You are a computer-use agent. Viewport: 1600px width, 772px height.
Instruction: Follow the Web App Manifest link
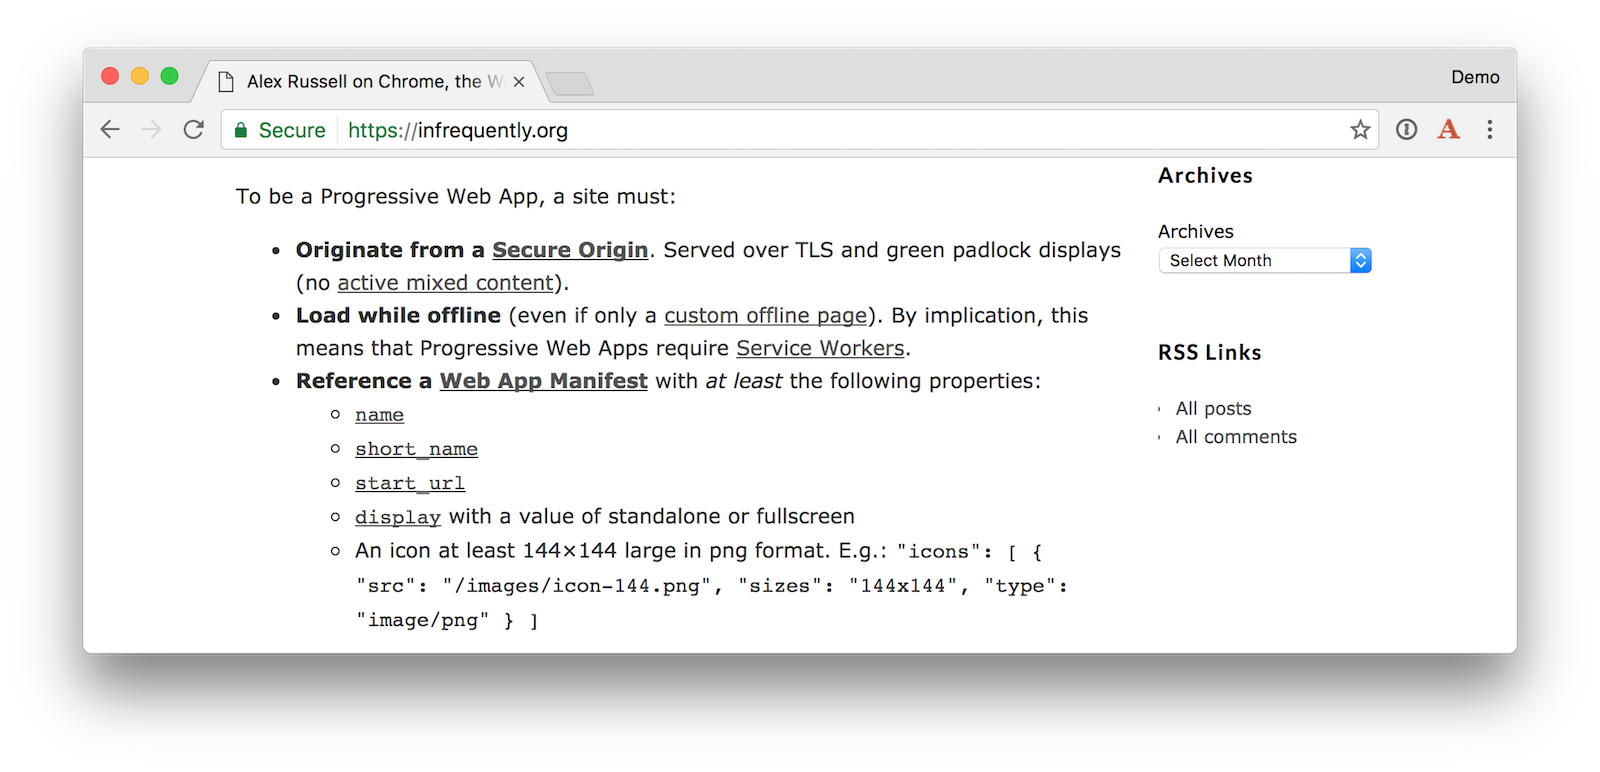pos(543,381)
